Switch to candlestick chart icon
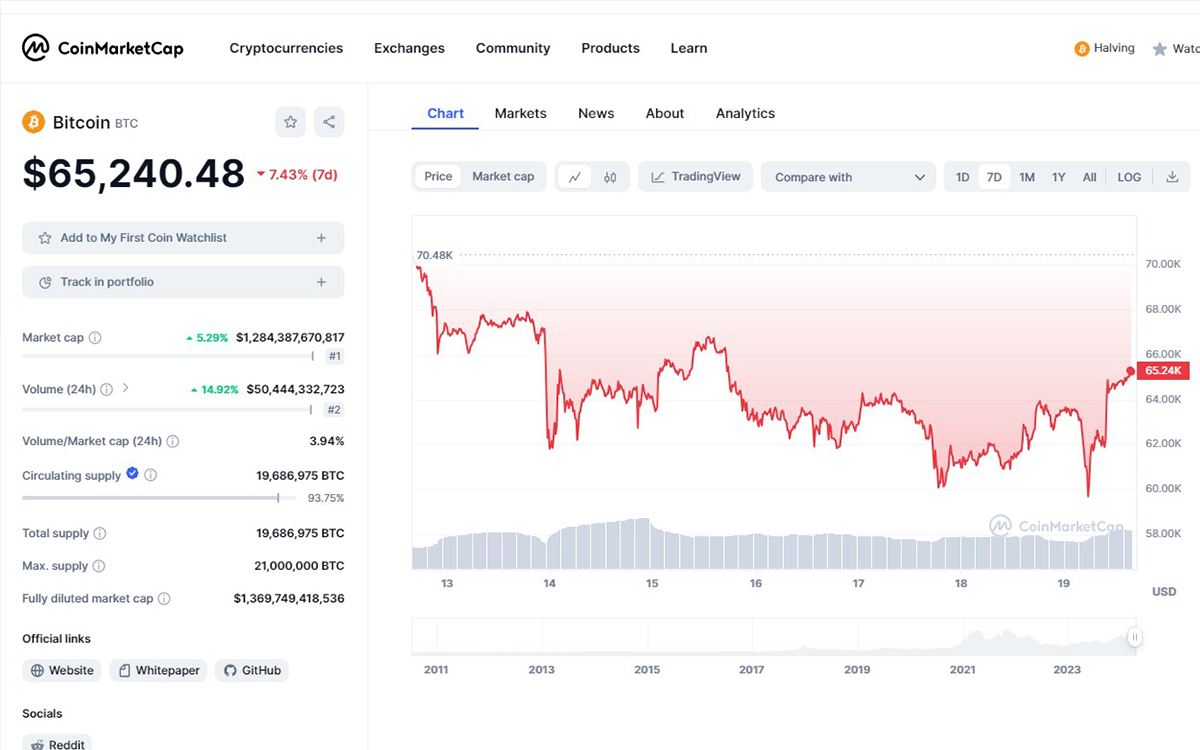This screenshot has height=750, width=1200. [610, 177]
